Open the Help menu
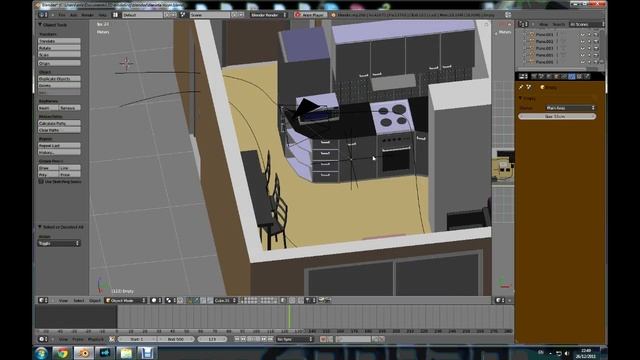 102,15
